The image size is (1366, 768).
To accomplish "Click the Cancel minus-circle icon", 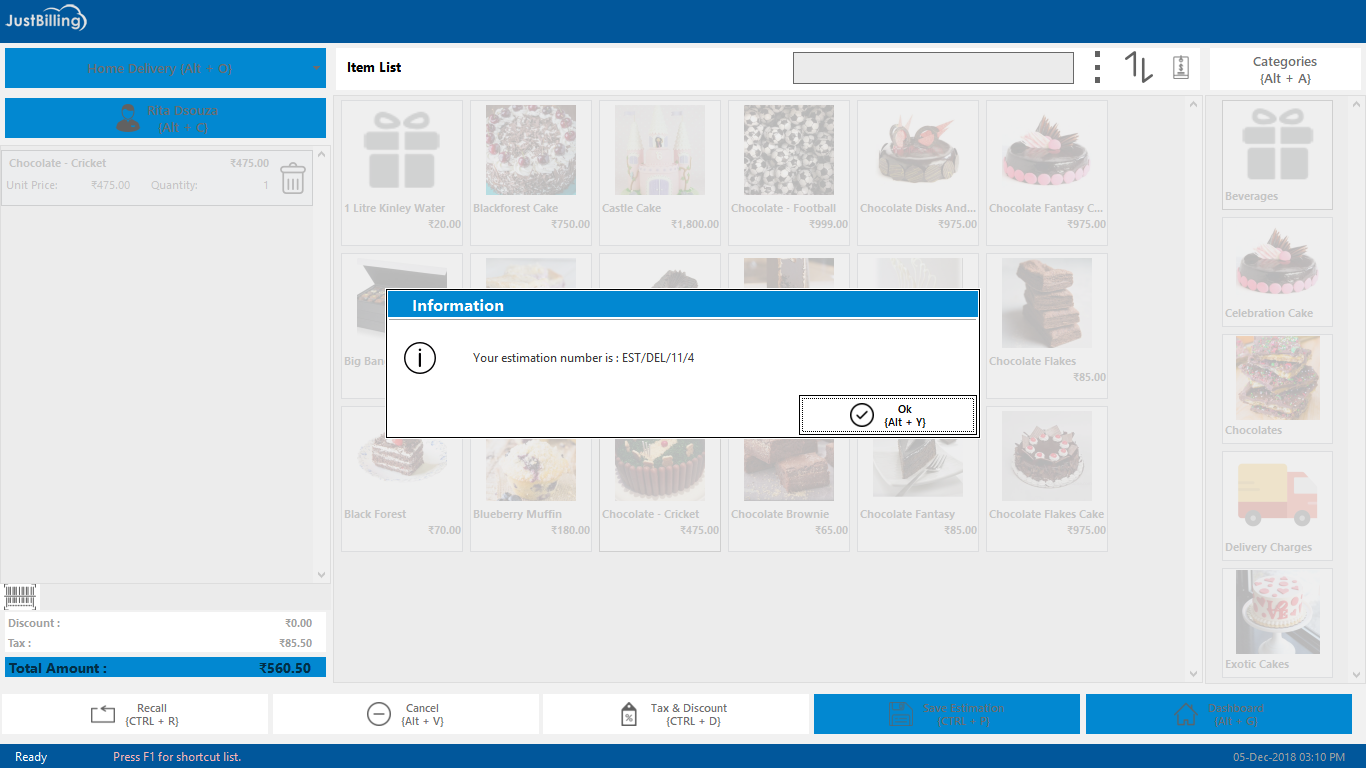I will click(379, 714).
